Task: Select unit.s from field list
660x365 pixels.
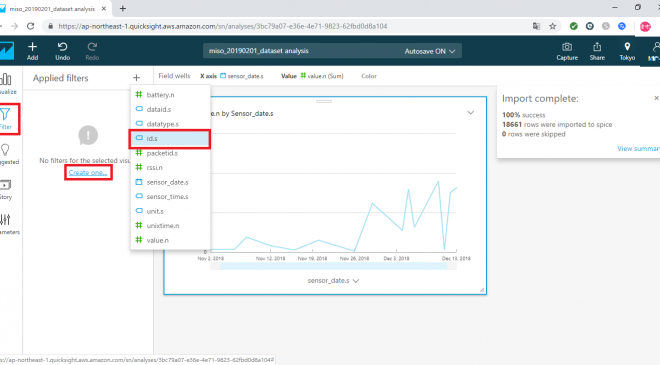Action: point(170,211)
